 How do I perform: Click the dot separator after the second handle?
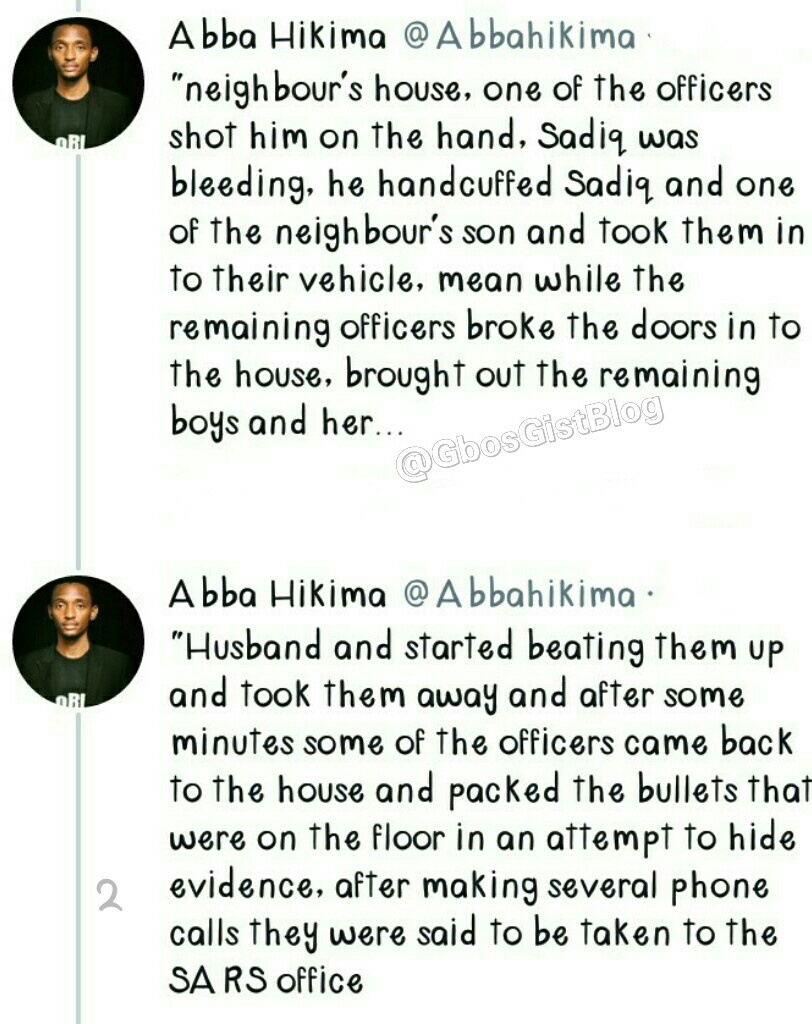(646, 596)
